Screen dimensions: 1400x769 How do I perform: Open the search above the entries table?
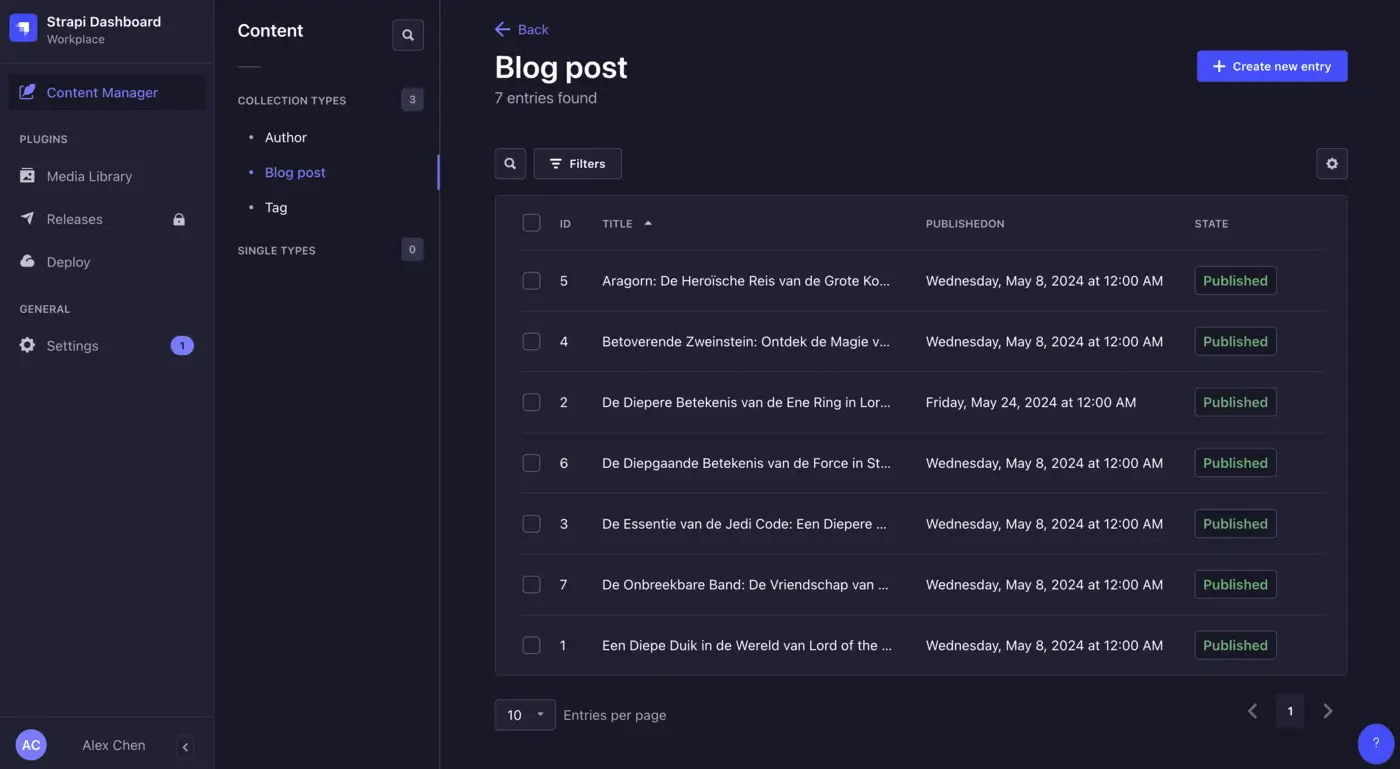point(510,163)
